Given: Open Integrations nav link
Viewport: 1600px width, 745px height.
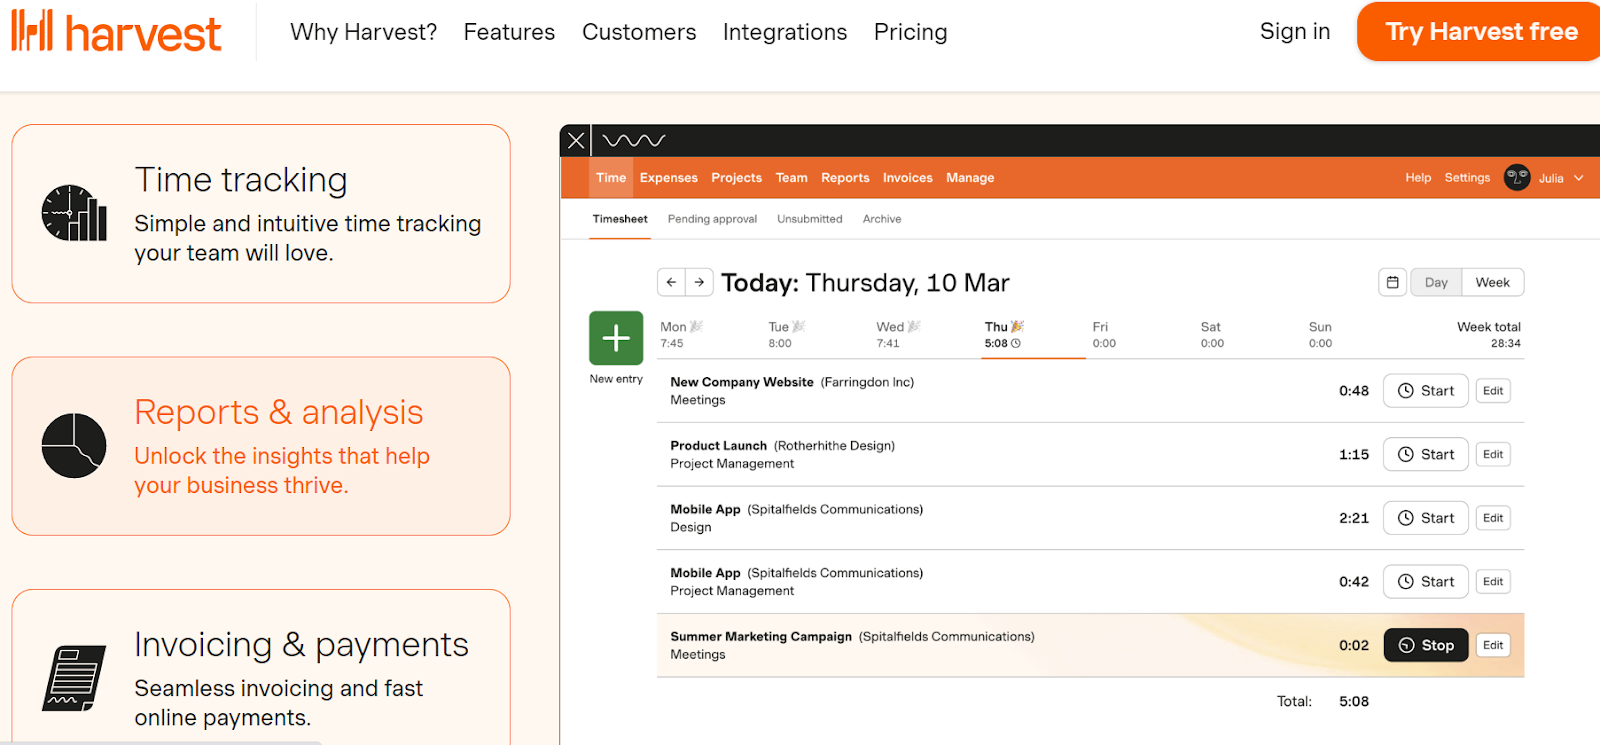Looking at the screenshot, I should (785, 32).
